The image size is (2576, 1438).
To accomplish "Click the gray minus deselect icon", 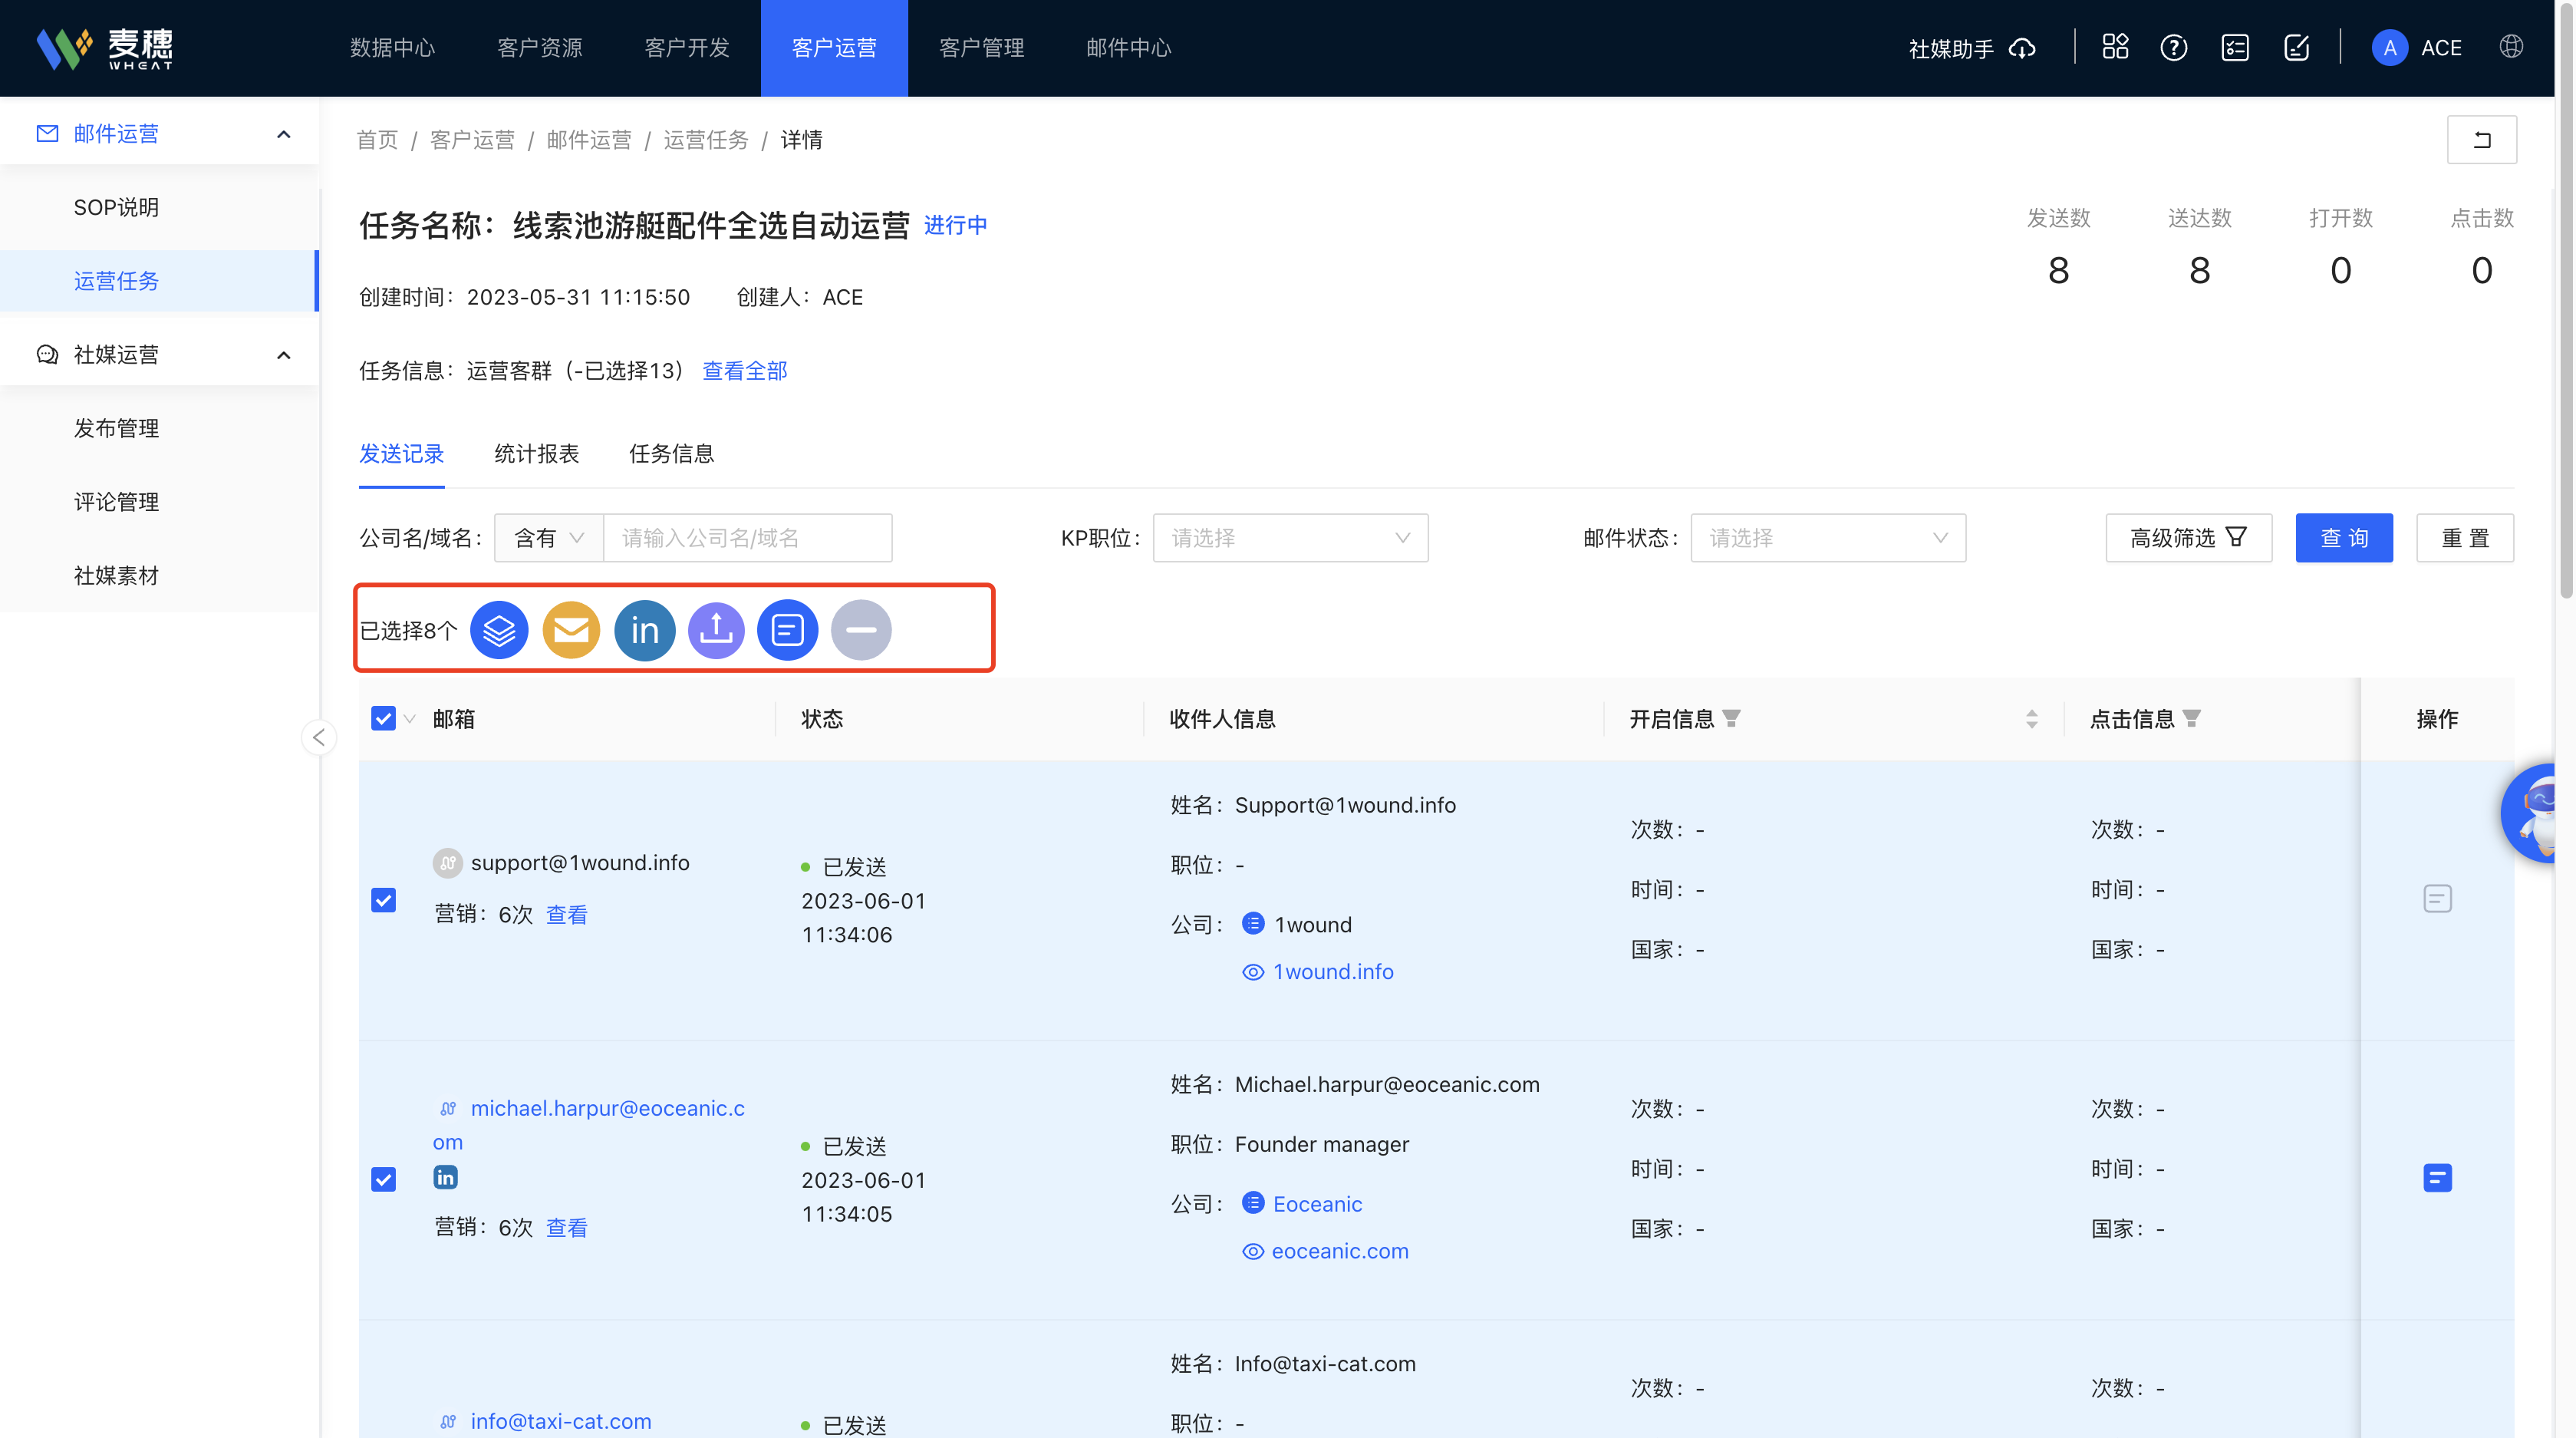I will 861,630.
